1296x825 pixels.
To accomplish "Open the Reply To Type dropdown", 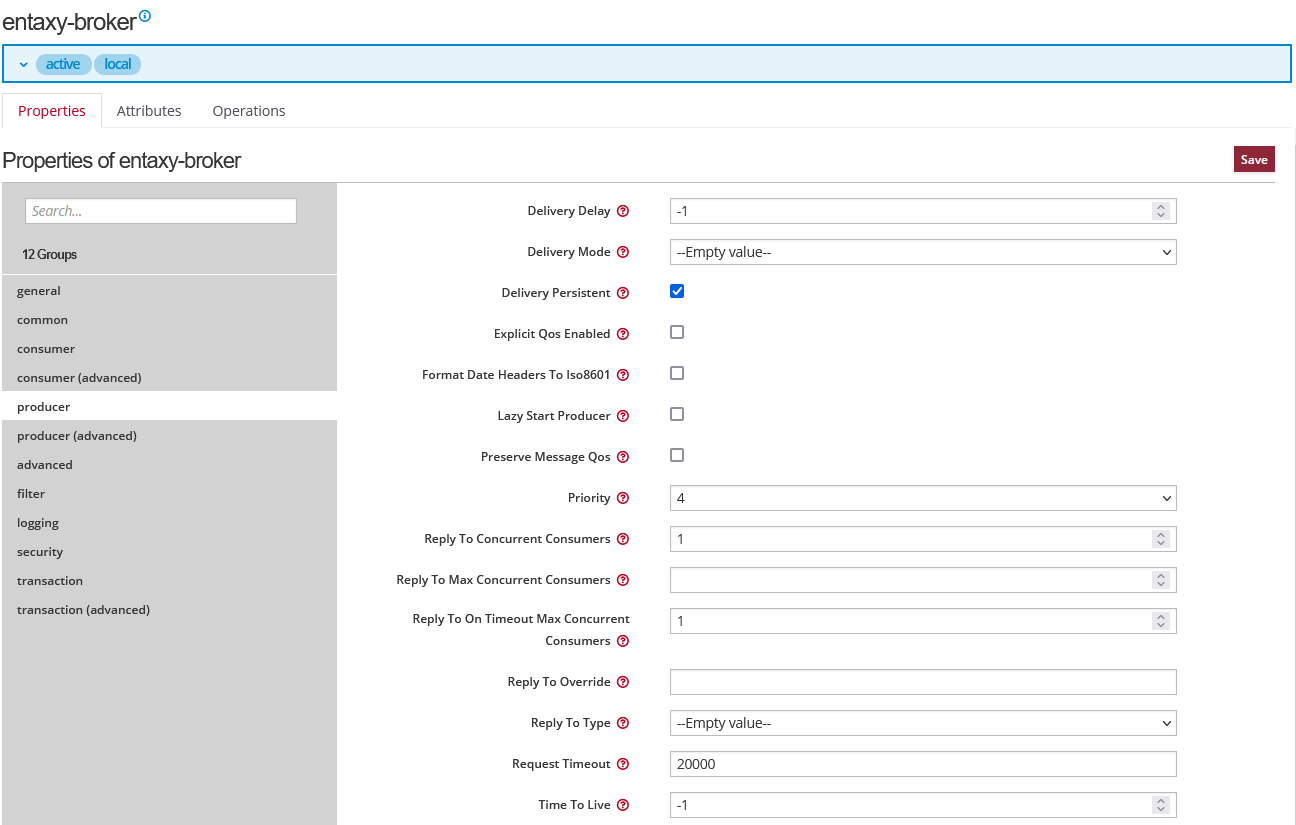I will (922, 723).
